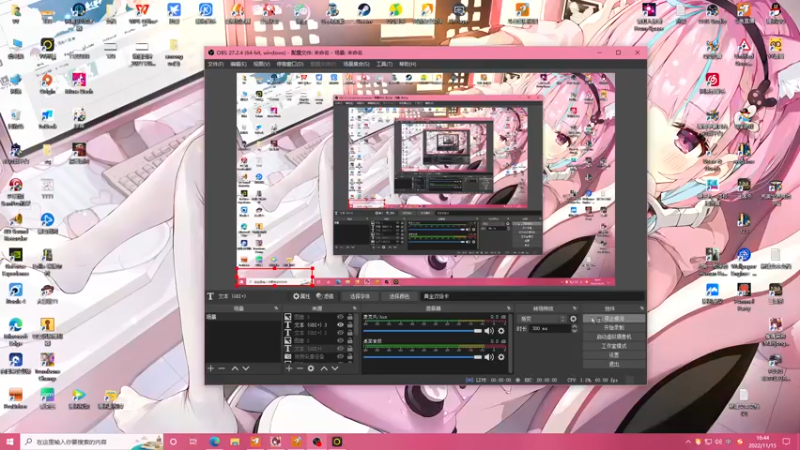
Task: Add a new source with the plus icon
Action: pyautogui.click(x=289, y=368)
